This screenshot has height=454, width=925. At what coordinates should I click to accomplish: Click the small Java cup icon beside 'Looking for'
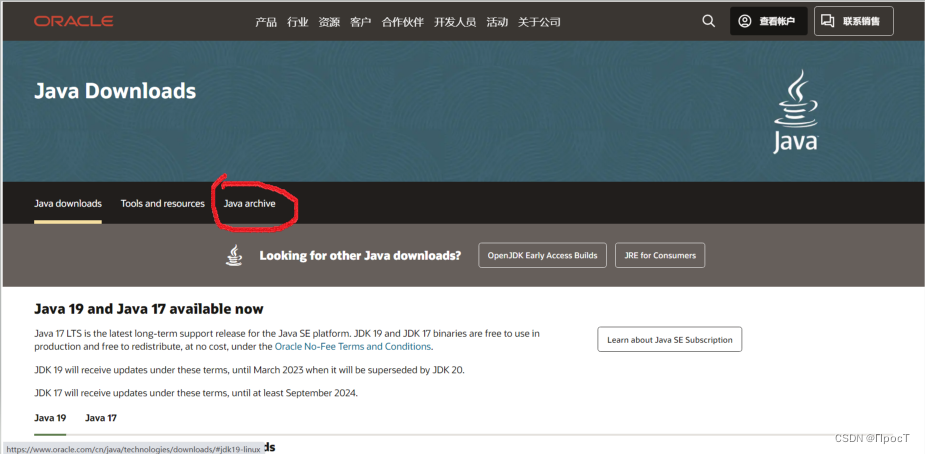pos(234,255)
